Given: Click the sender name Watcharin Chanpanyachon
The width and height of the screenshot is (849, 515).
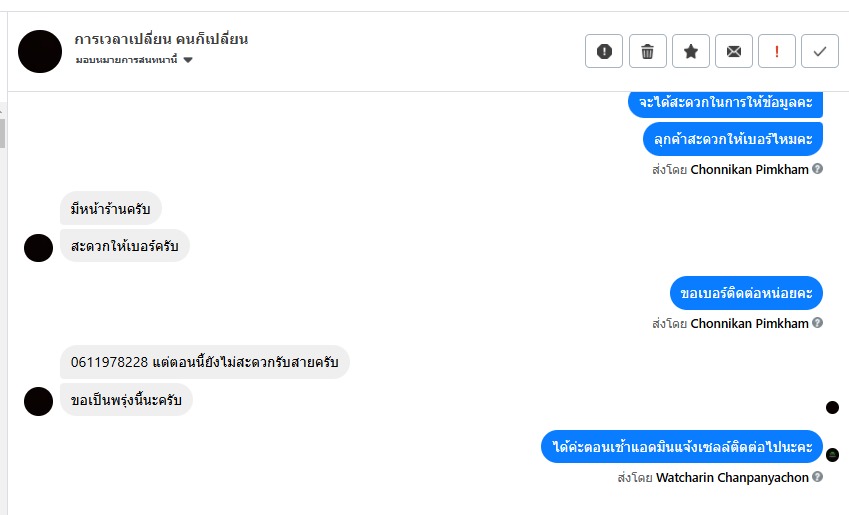Looking at the screenshot, I should tap(732, 478).
